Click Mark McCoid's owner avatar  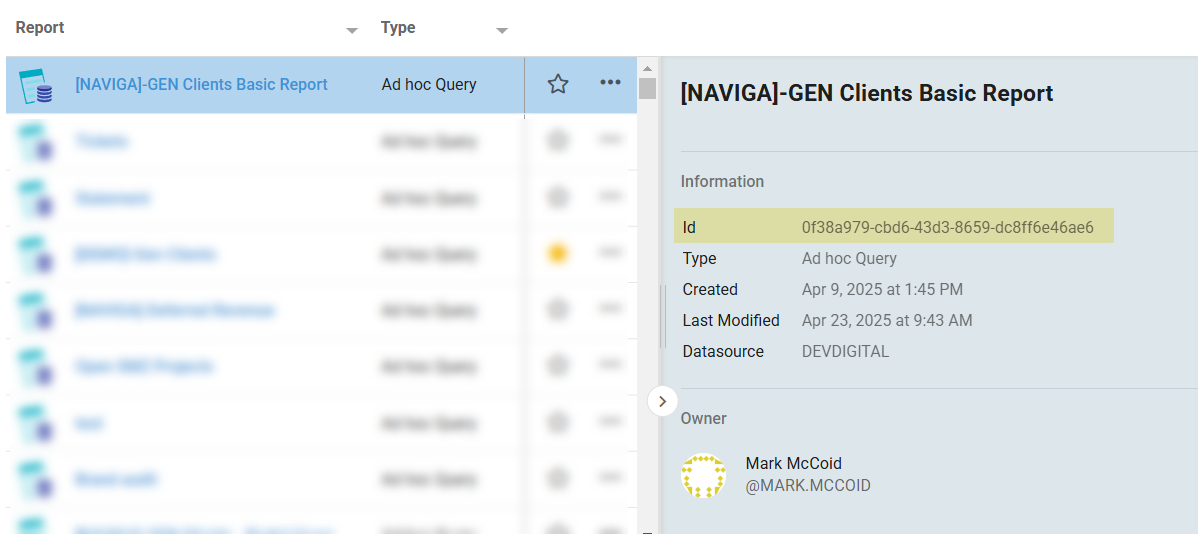[702, 476]
